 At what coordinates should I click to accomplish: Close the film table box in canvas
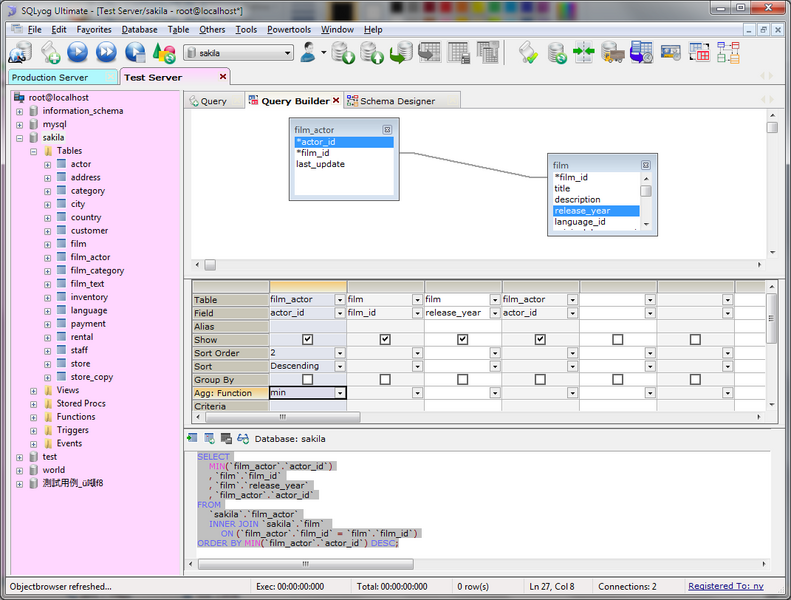(x=645, y=165)
